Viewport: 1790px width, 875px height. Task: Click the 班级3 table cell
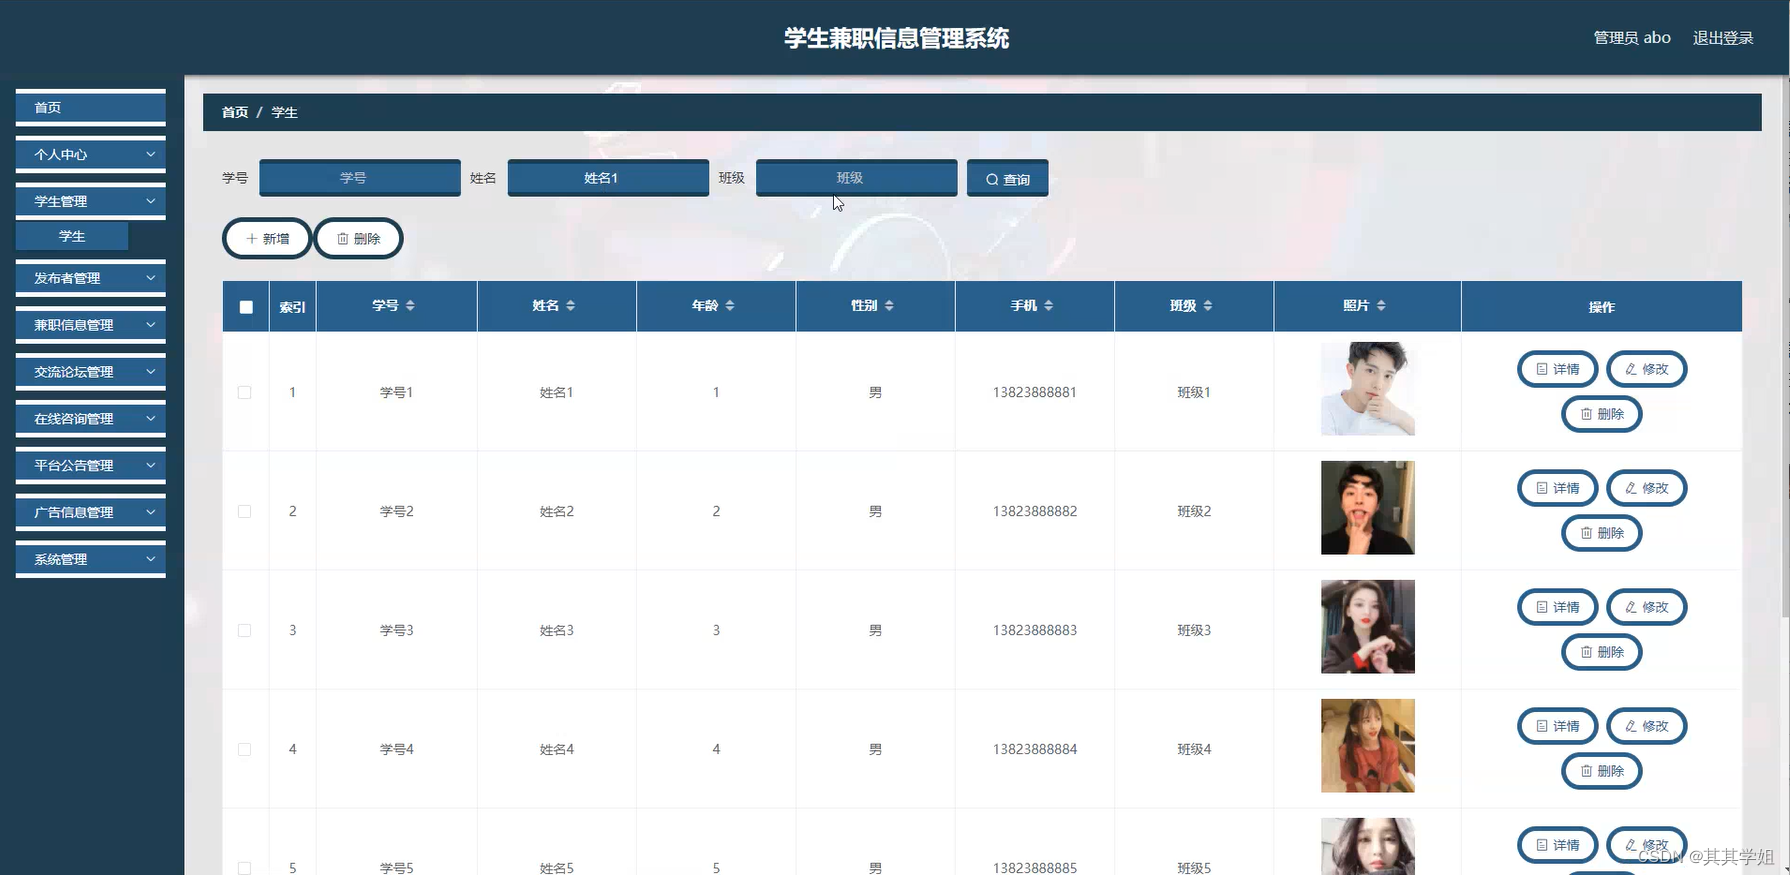(1194, 630)
